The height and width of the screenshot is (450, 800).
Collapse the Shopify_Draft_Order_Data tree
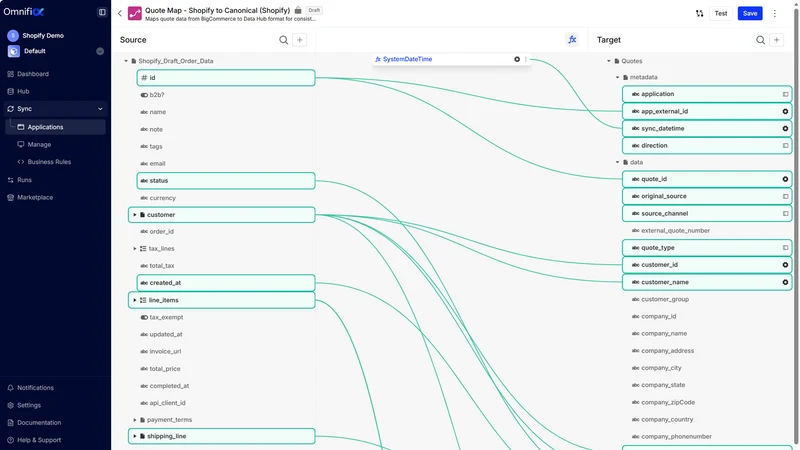pos(126,61)
